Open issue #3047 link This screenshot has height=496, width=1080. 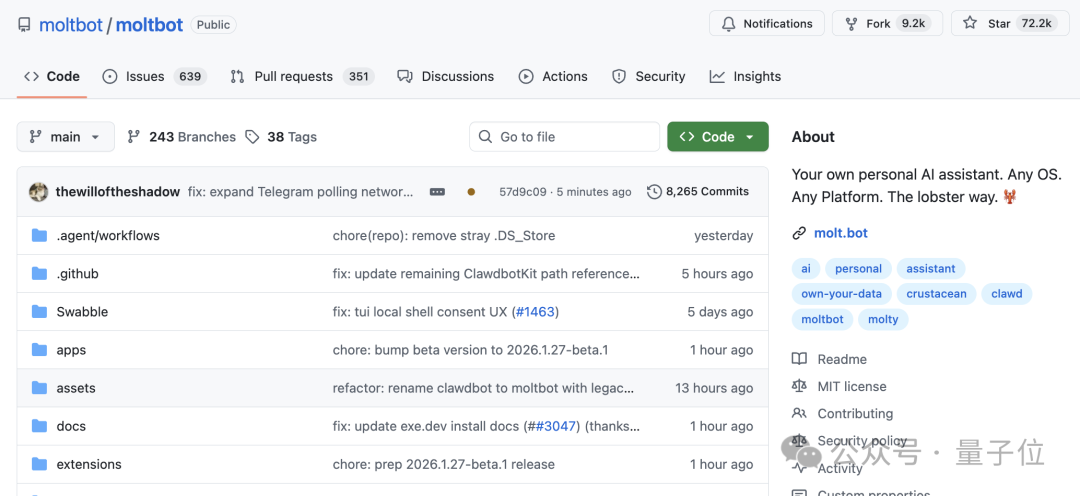556,426
